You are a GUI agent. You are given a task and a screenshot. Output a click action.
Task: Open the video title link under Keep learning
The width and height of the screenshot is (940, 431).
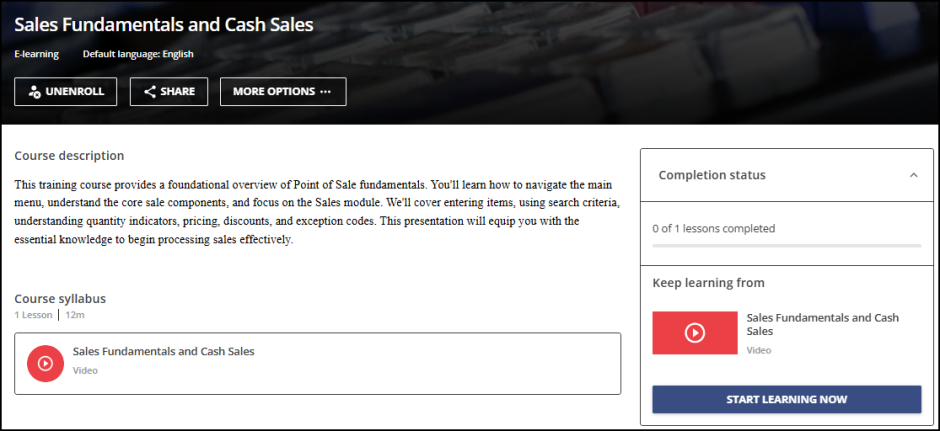pos(822,323)
